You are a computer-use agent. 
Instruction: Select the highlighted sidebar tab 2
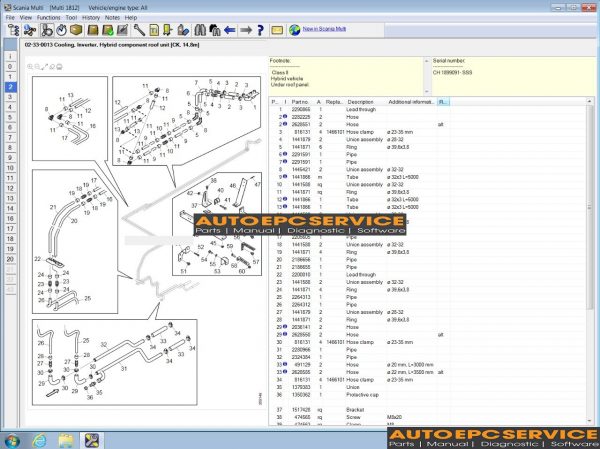(10, 87)
